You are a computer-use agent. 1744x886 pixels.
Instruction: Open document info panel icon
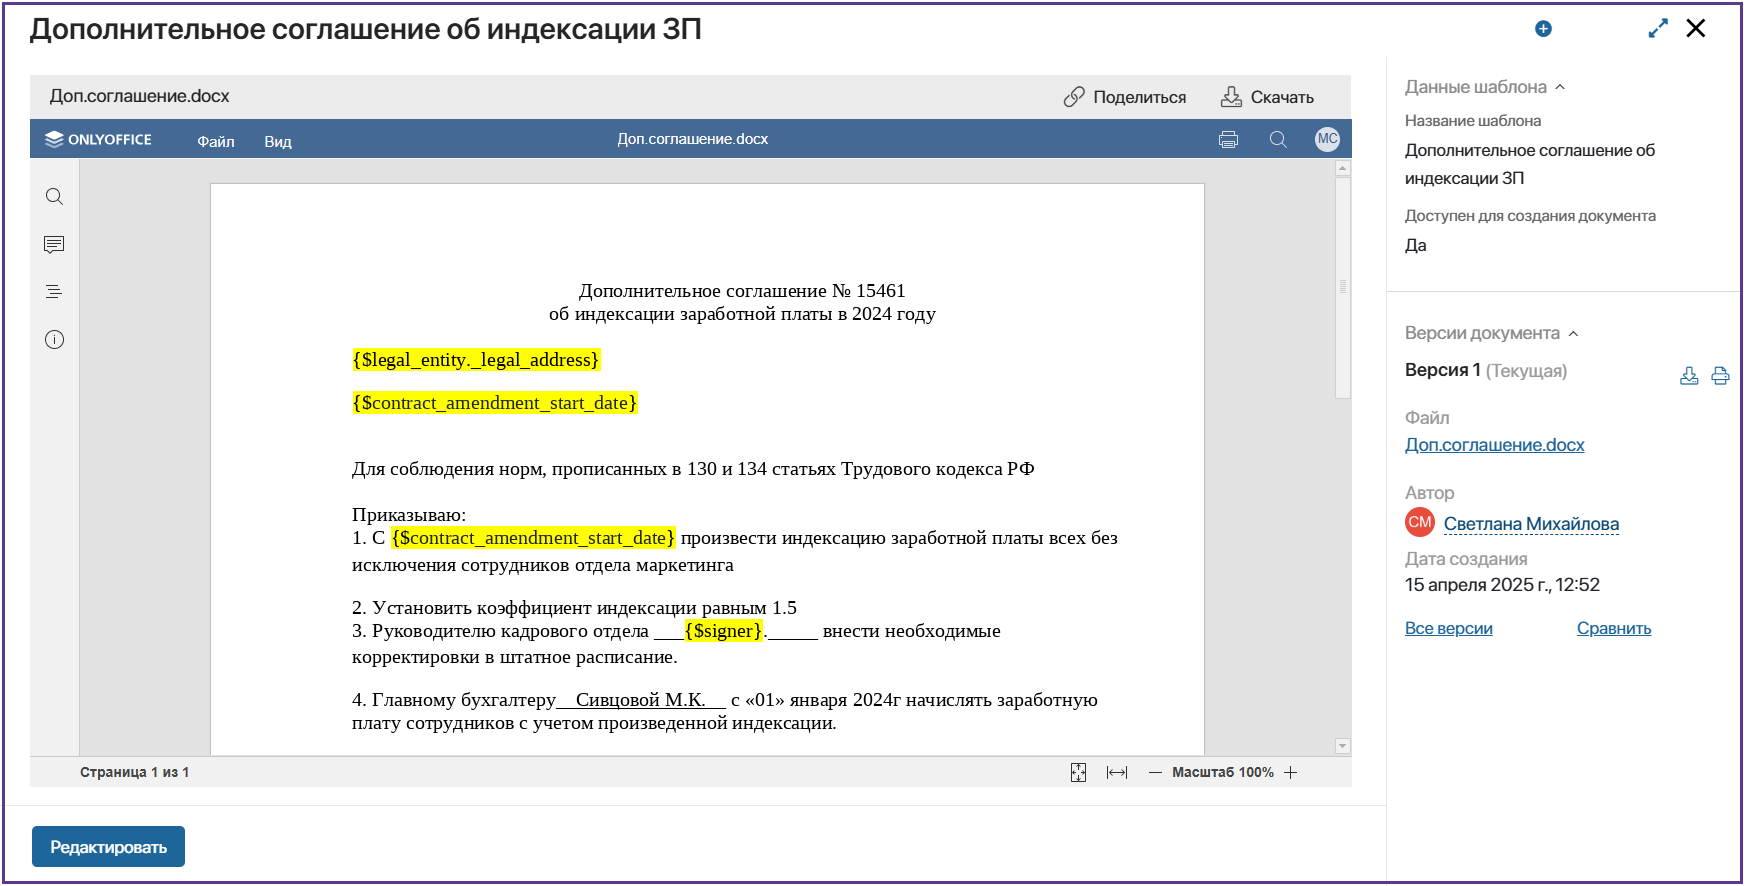pyautogui.click(x=54, y=340)
